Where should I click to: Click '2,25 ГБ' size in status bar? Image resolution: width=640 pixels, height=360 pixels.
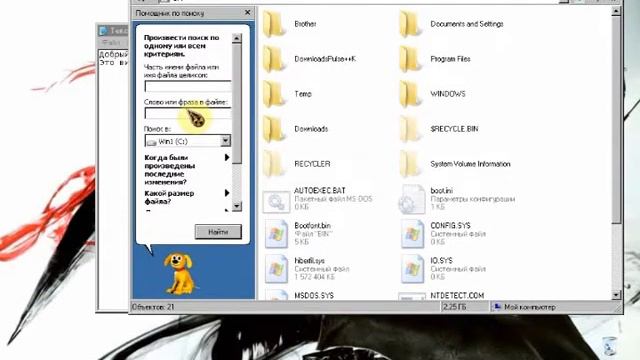coord(454,307)
